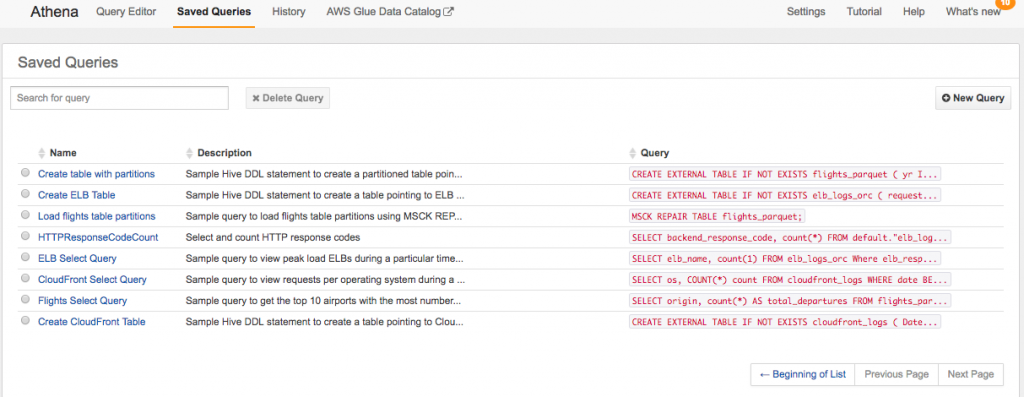Open Create table with partitions query
Screen dimensions: 1024x397
click(96, 174)
